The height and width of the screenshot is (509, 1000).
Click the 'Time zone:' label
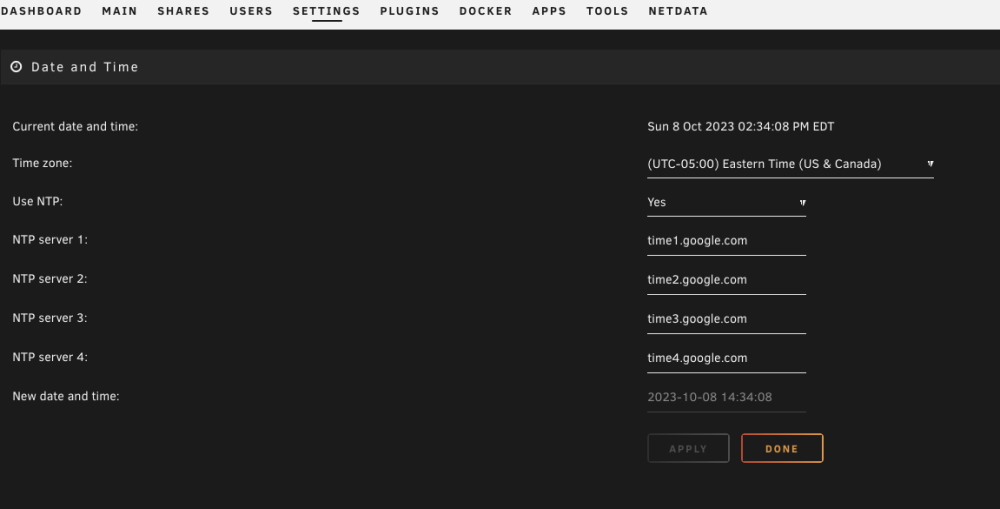click(x=42, y=163)
